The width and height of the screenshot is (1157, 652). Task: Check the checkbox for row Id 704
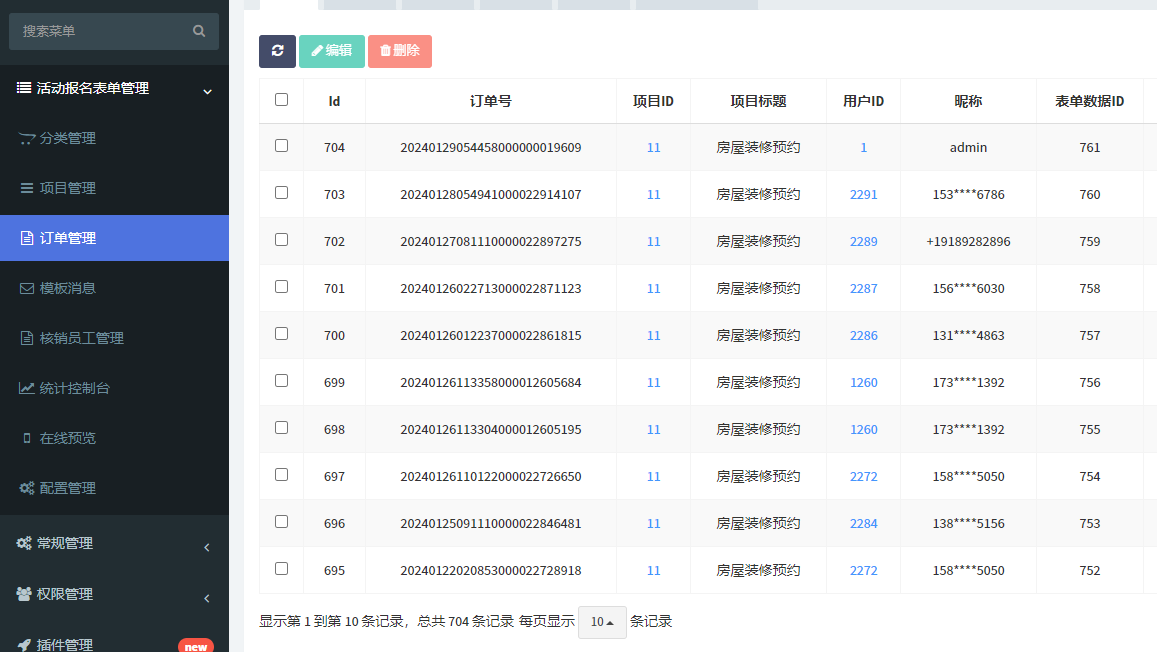pyautogui.click(x=281, y=146)
